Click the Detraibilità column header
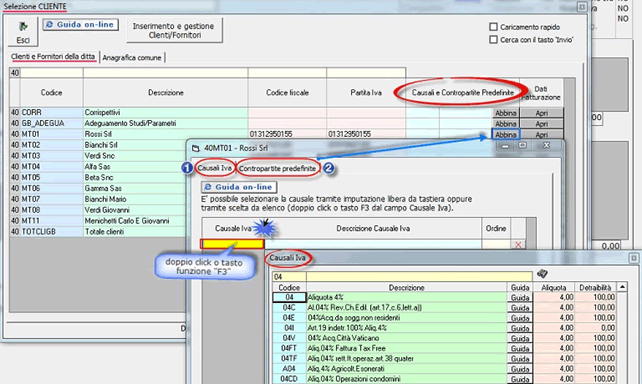This screenshot has height=384, width=642. tap(595, 288)
